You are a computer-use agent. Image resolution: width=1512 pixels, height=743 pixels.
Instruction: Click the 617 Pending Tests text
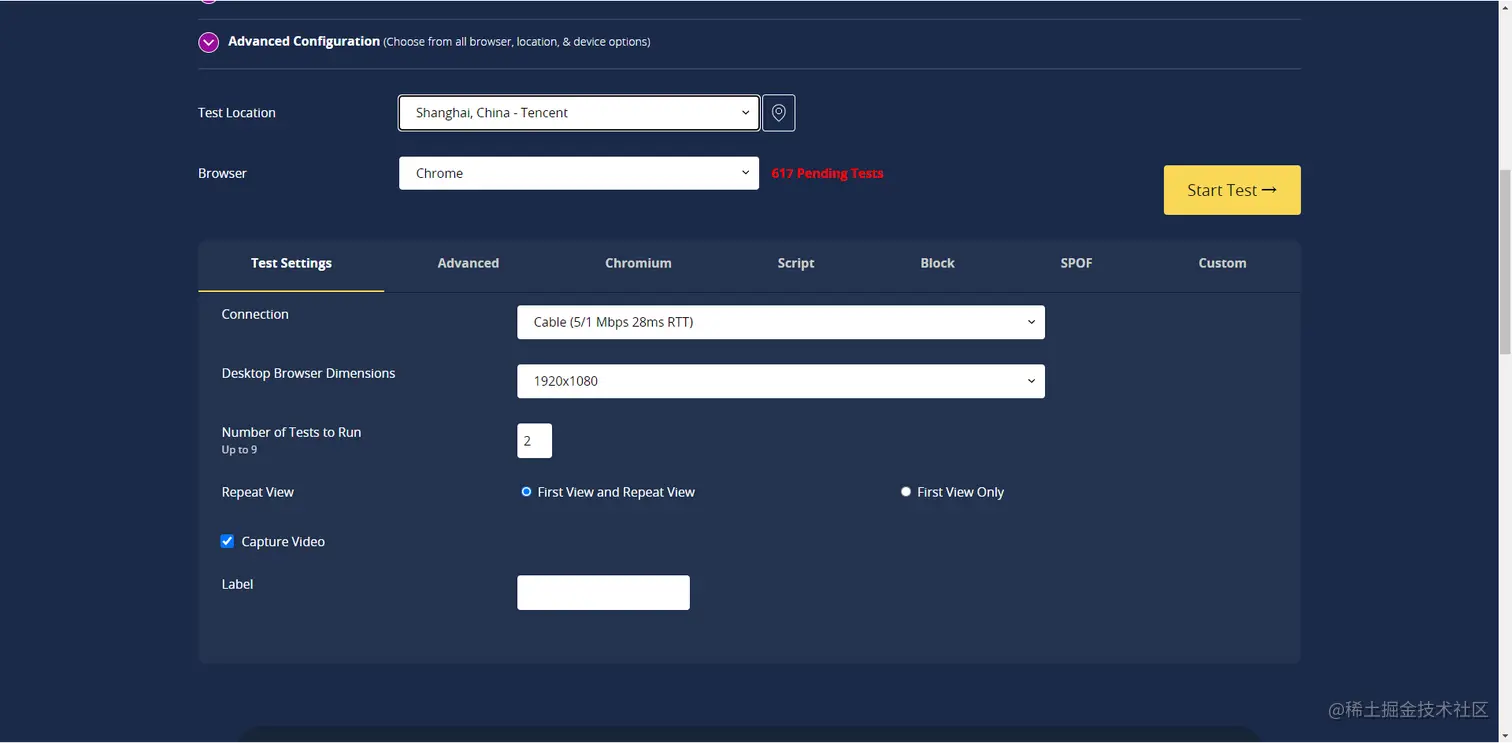[827, 173]
